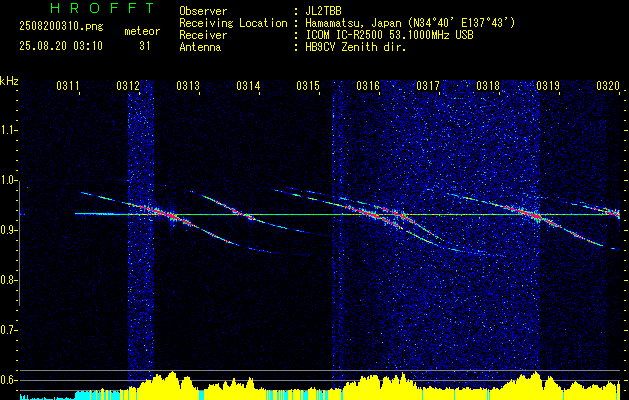Image resolution: width=629 pixels, height=400 pixels.
Task: Click the 0.9 kHz axis label
Action: [8, 230]
